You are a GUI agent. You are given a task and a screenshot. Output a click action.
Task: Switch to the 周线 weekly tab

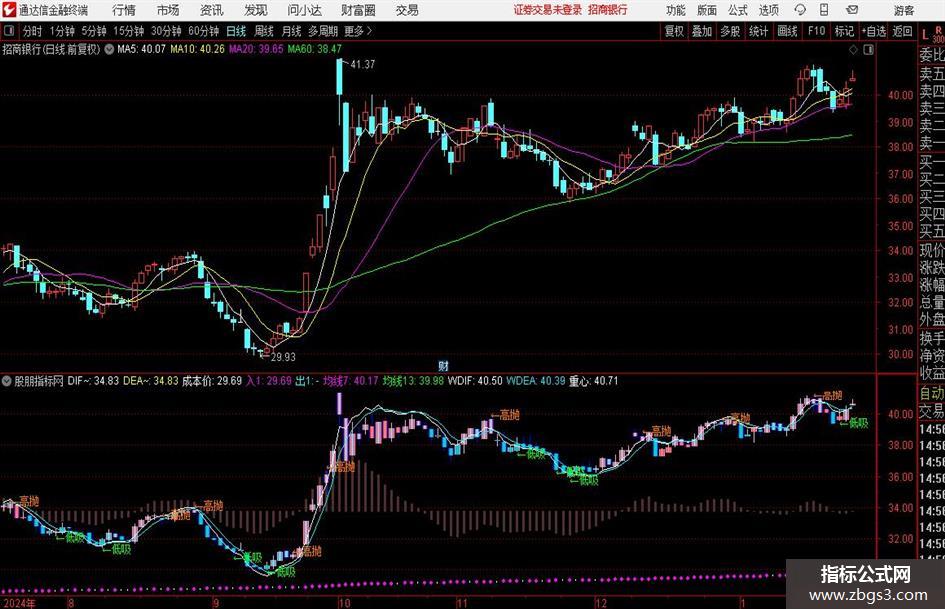(x=264, y=31)
